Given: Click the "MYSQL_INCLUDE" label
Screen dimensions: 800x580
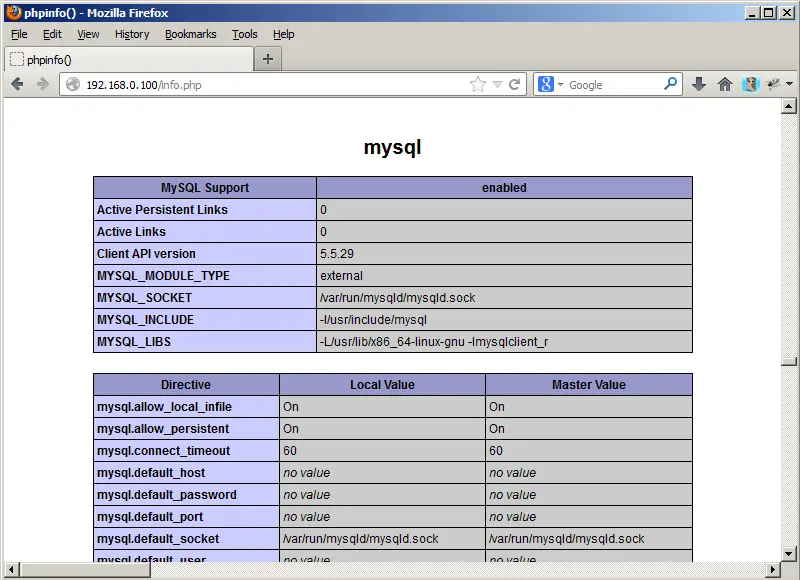Looking at the screenshot, I should point(145,320).
